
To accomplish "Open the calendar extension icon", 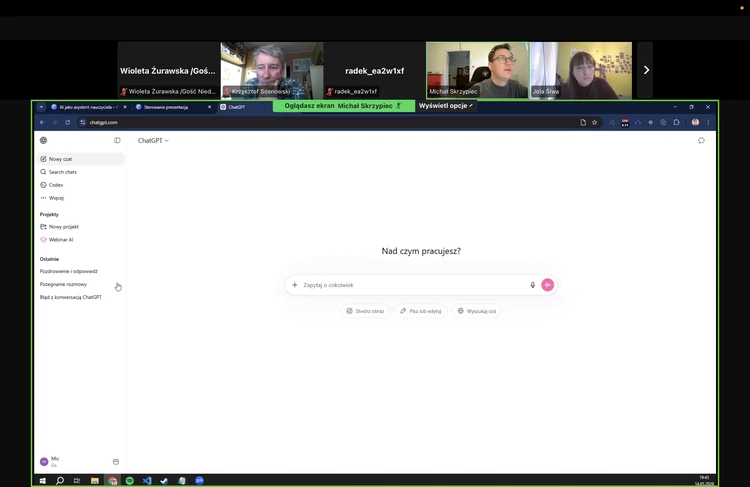I will coord(625,123).
